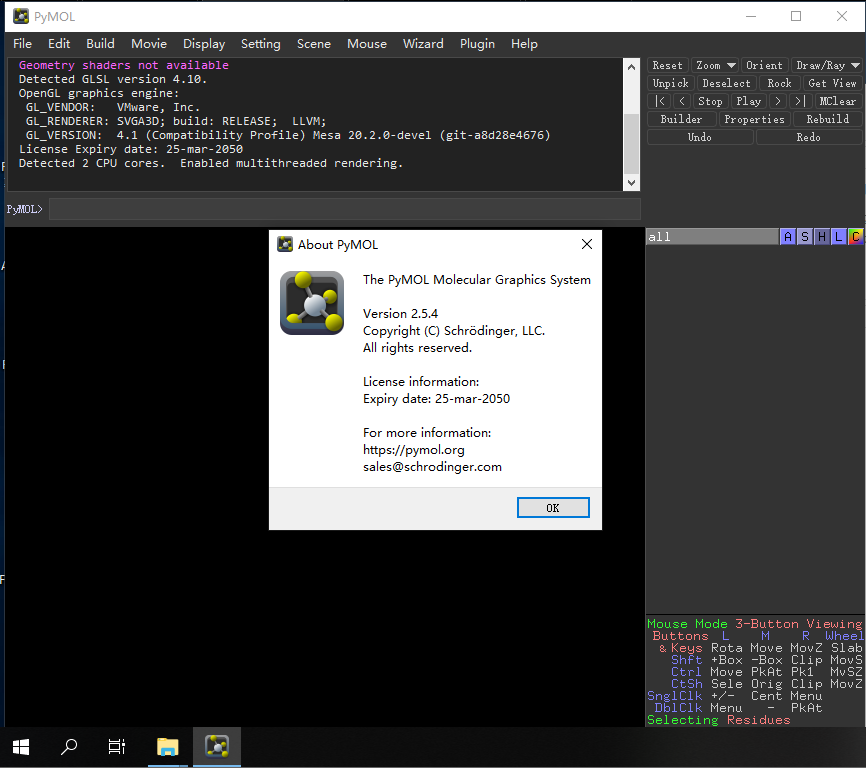
Task: Click the Orient button
Action: tap(764, 65)
